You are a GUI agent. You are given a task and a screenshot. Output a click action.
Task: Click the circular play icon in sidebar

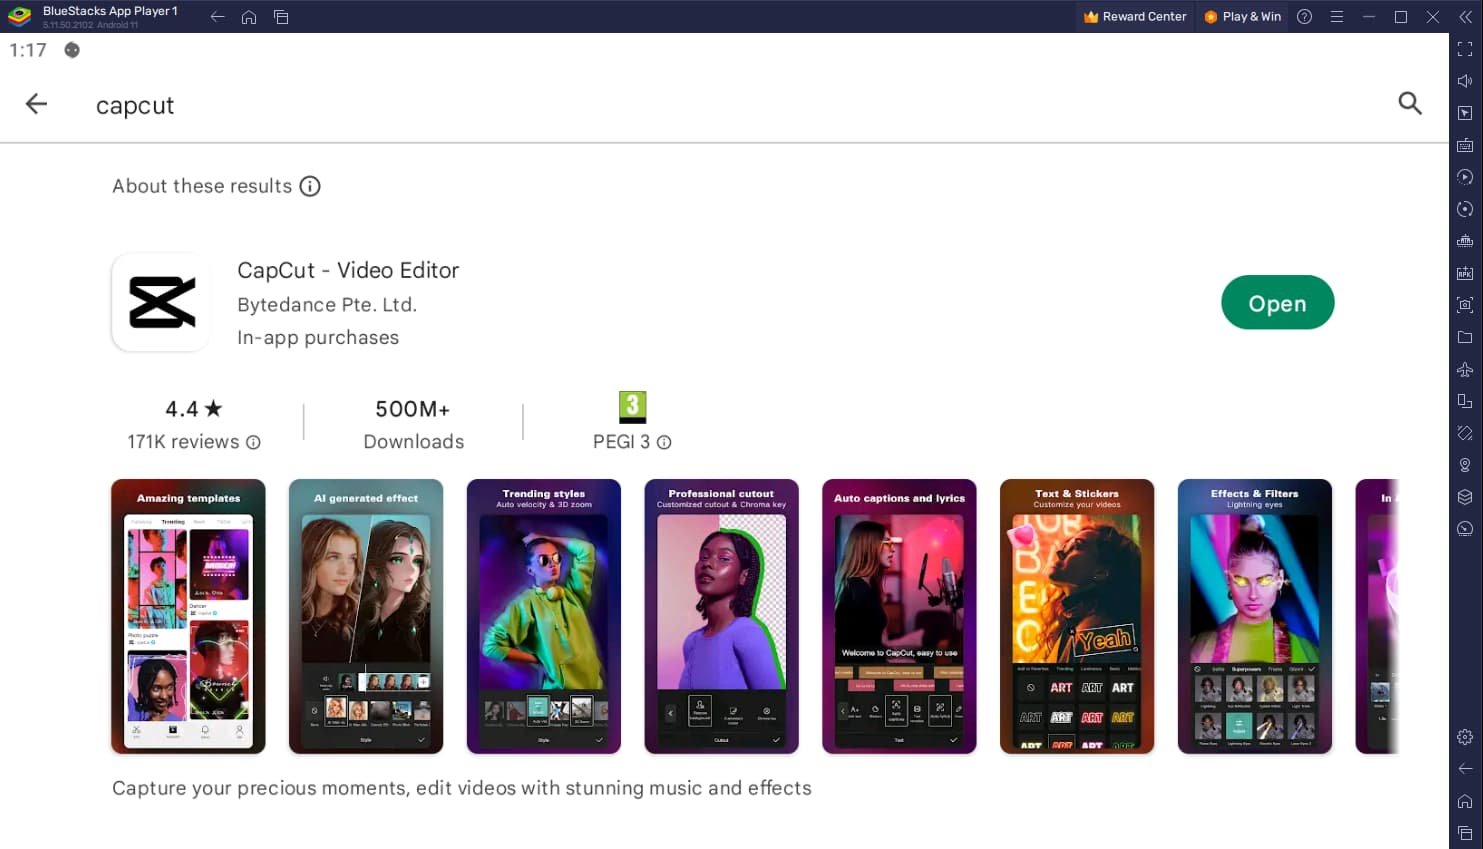click(x=1465, y=177)
